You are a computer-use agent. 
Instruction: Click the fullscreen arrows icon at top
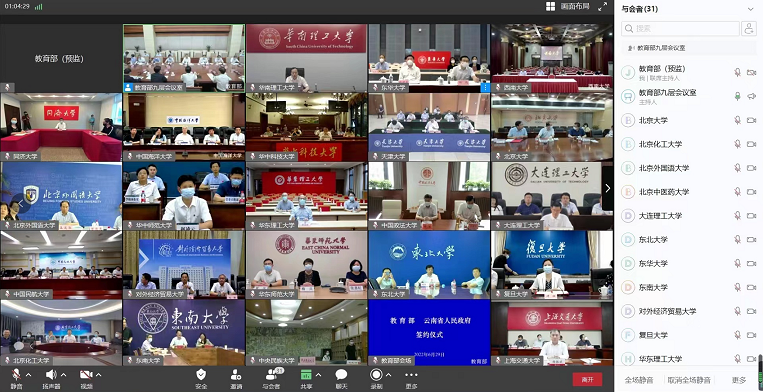click(602, 6)
